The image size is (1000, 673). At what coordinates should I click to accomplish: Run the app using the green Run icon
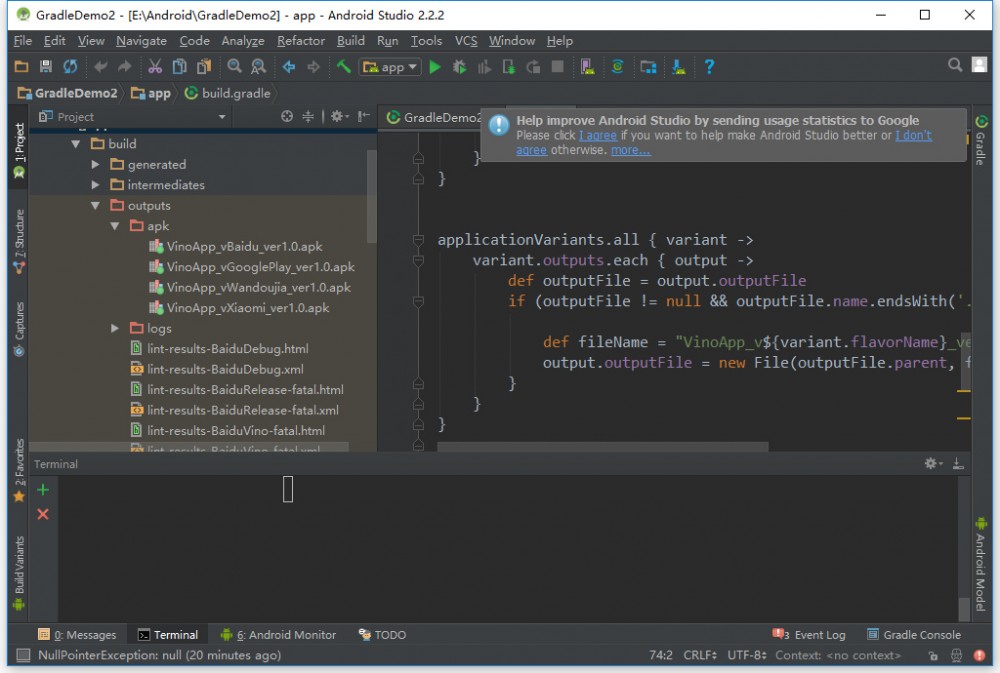pos(434,67)
